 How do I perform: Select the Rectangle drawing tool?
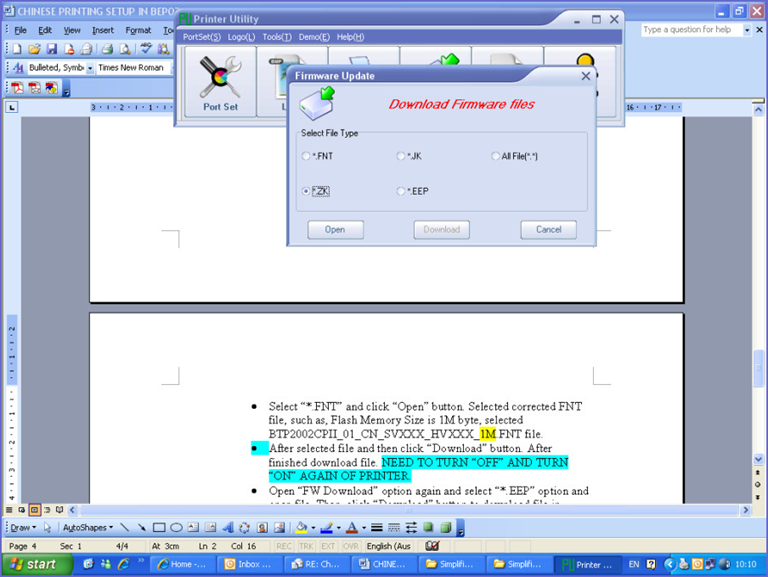click(159, 527)
